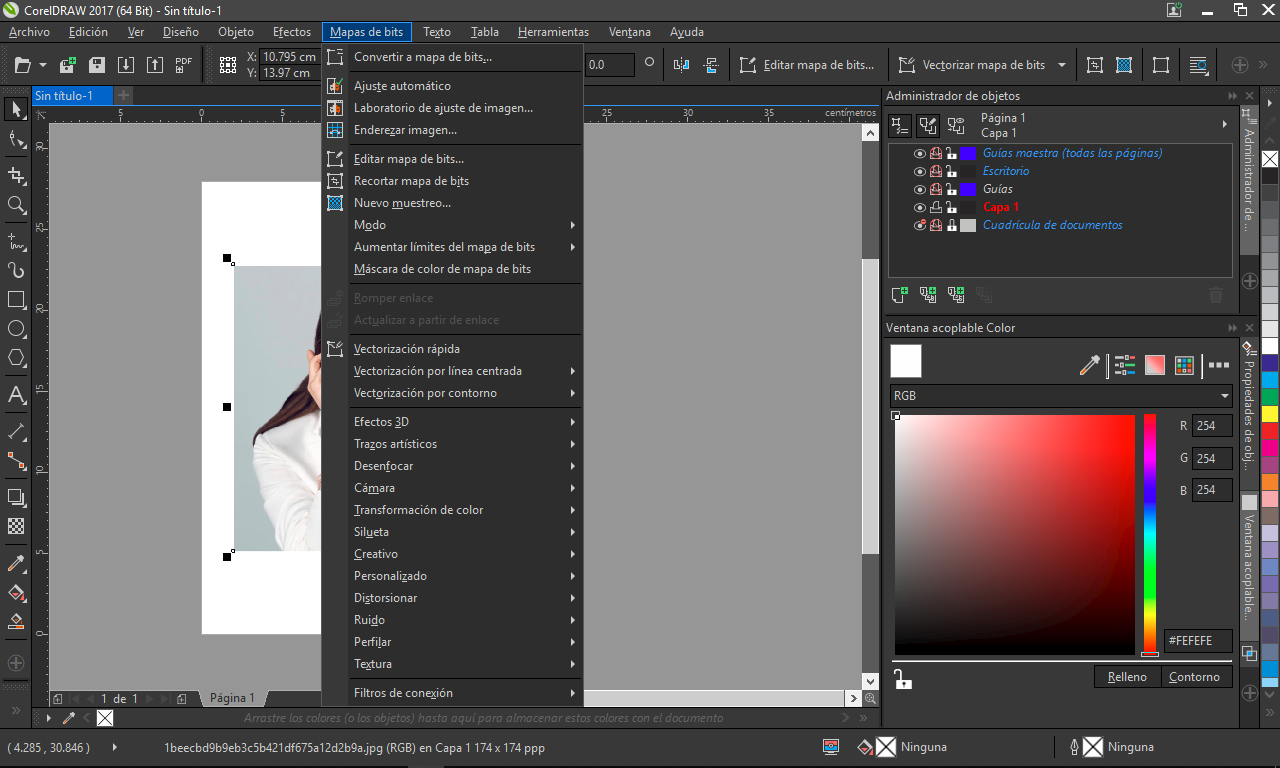This screenshot has height=768, width=1280.
Task: Click the add new document tab plus
Action: pos(124,95)
